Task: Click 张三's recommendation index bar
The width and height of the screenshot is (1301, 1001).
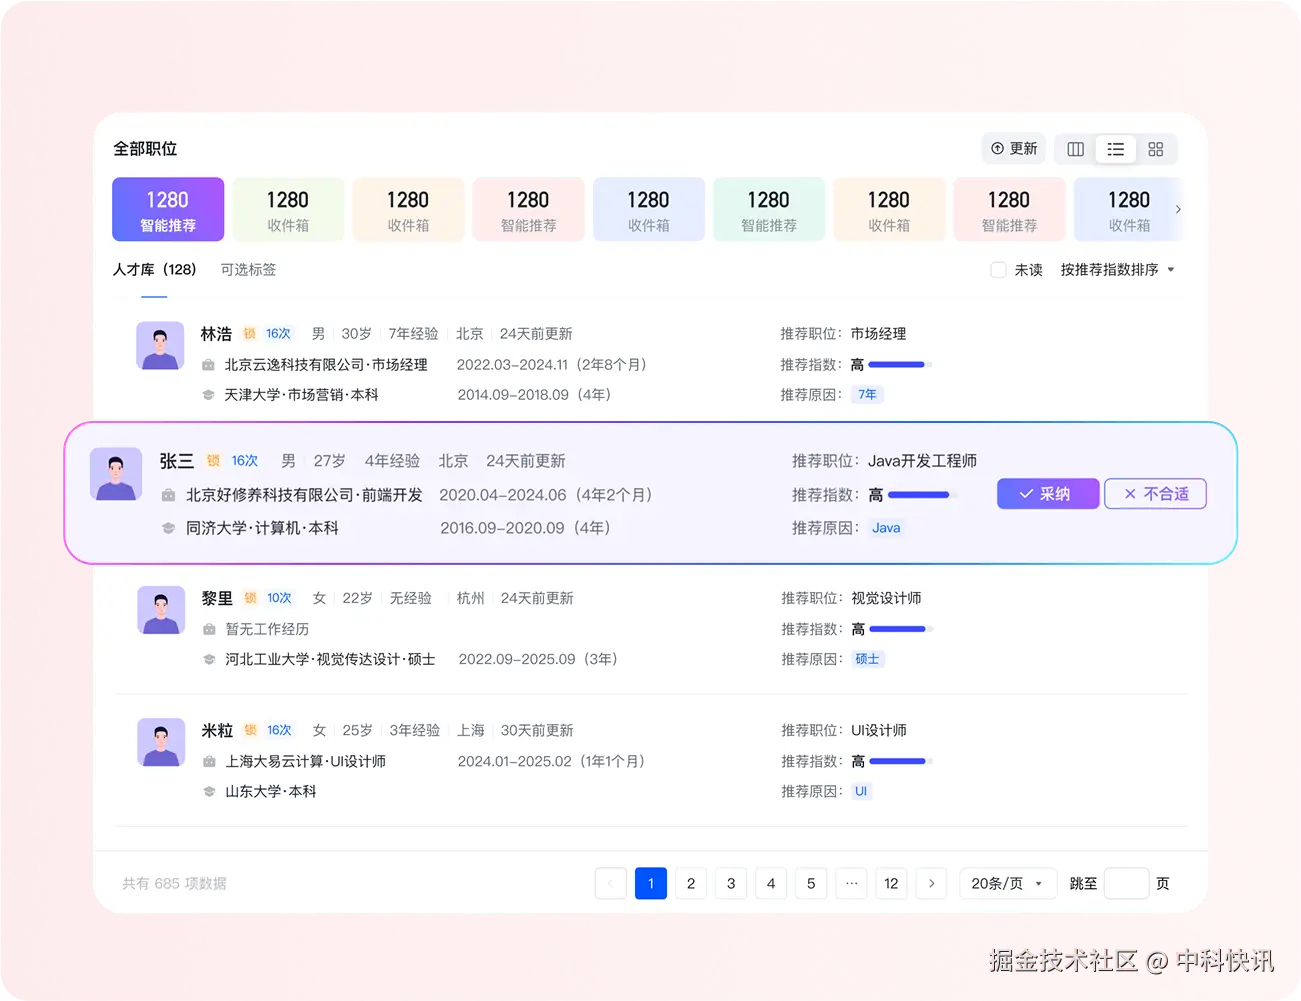Action: point(921,495)
